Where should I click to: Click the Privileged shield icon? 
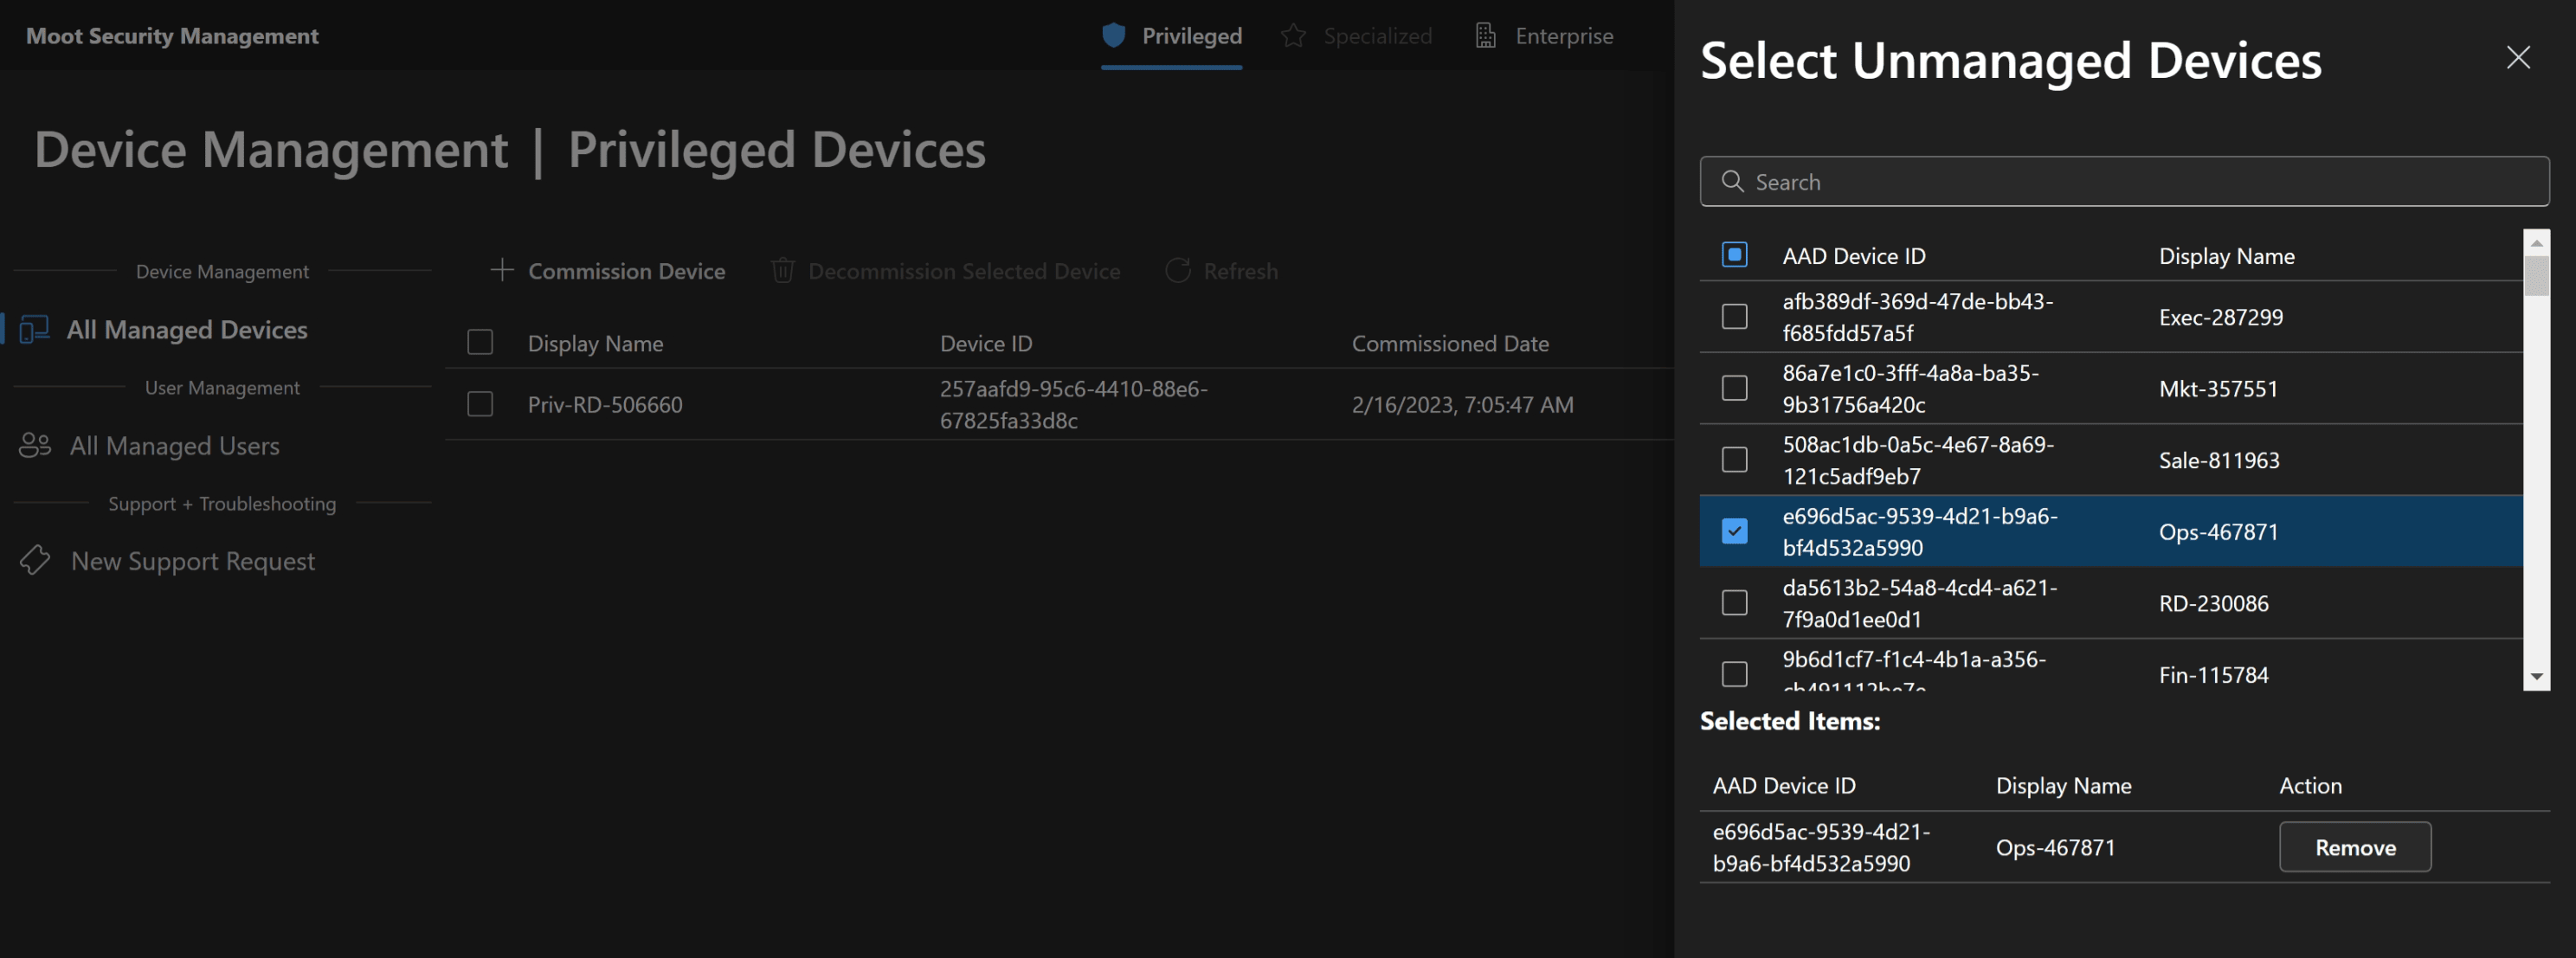click(x=1113, y=36)
